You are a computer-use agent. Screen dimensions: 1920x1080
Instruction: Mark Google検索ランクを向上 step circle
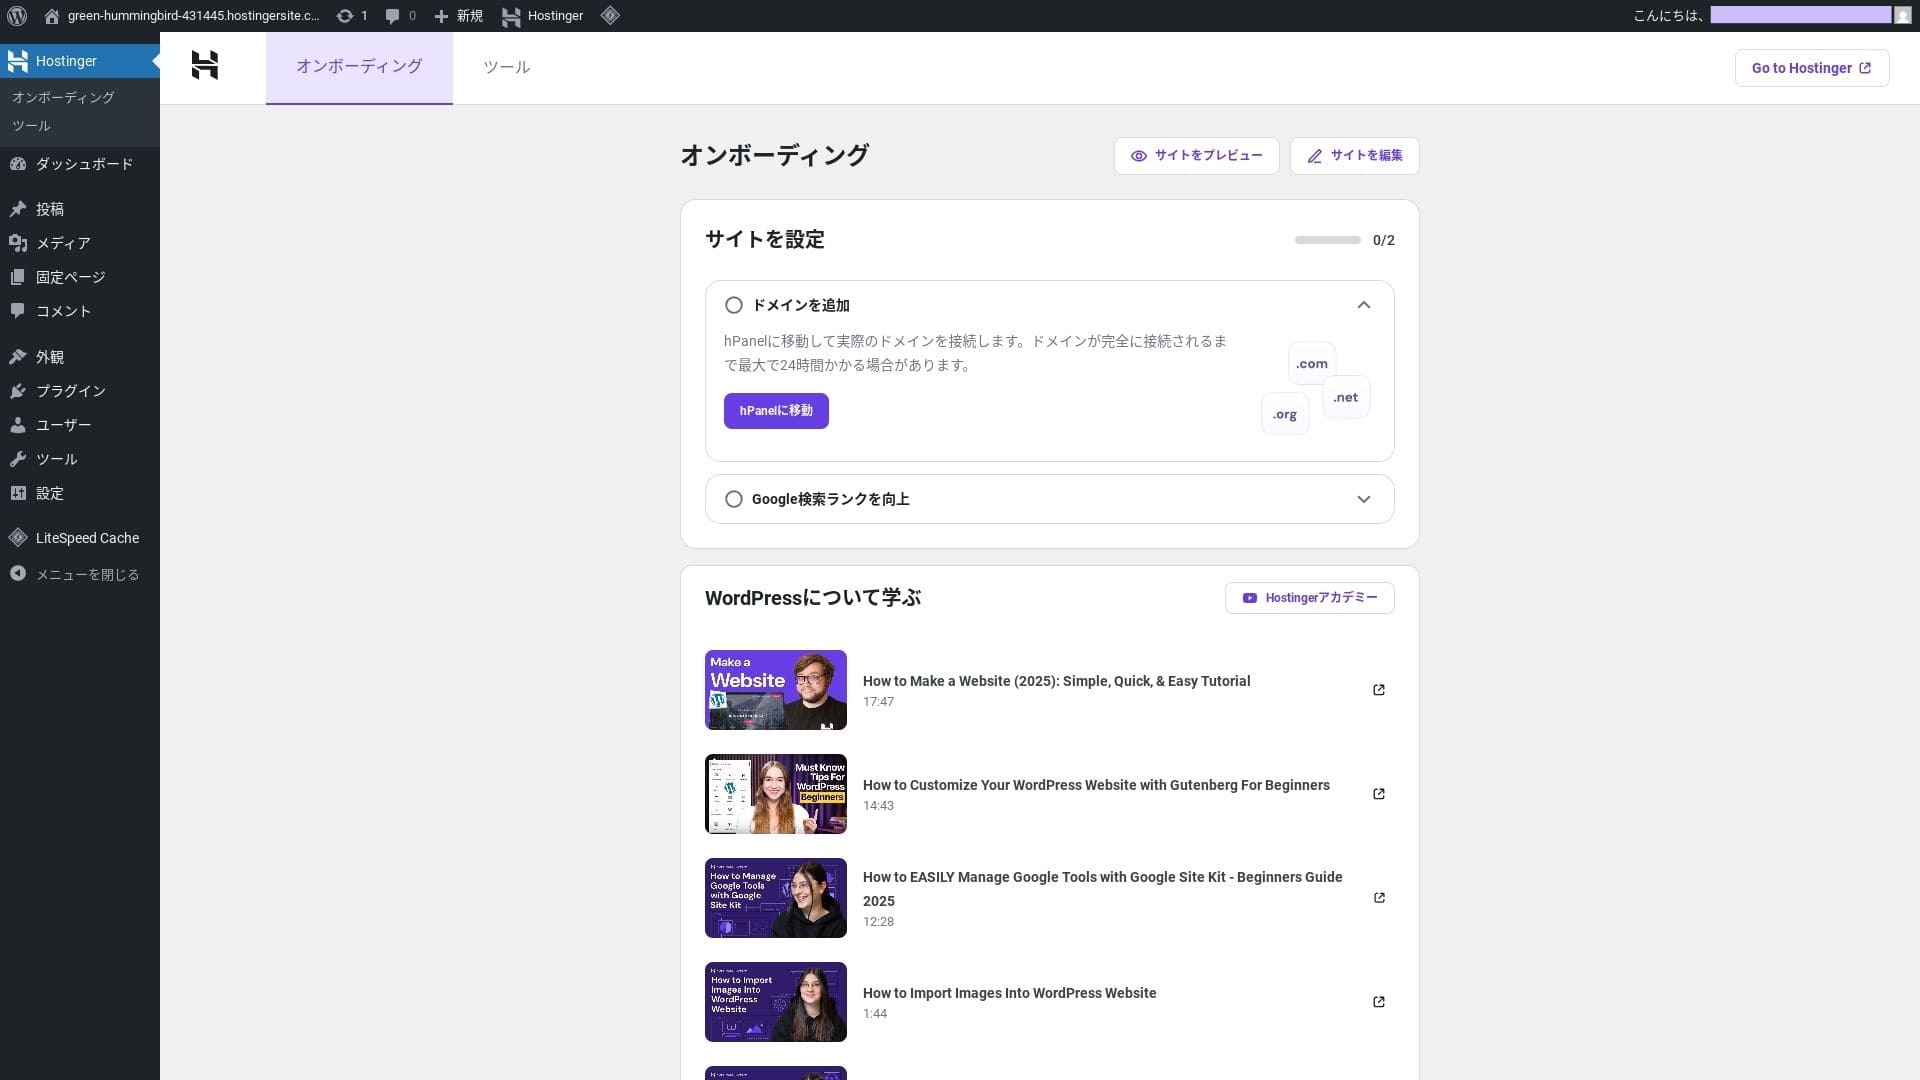[734, 499]
